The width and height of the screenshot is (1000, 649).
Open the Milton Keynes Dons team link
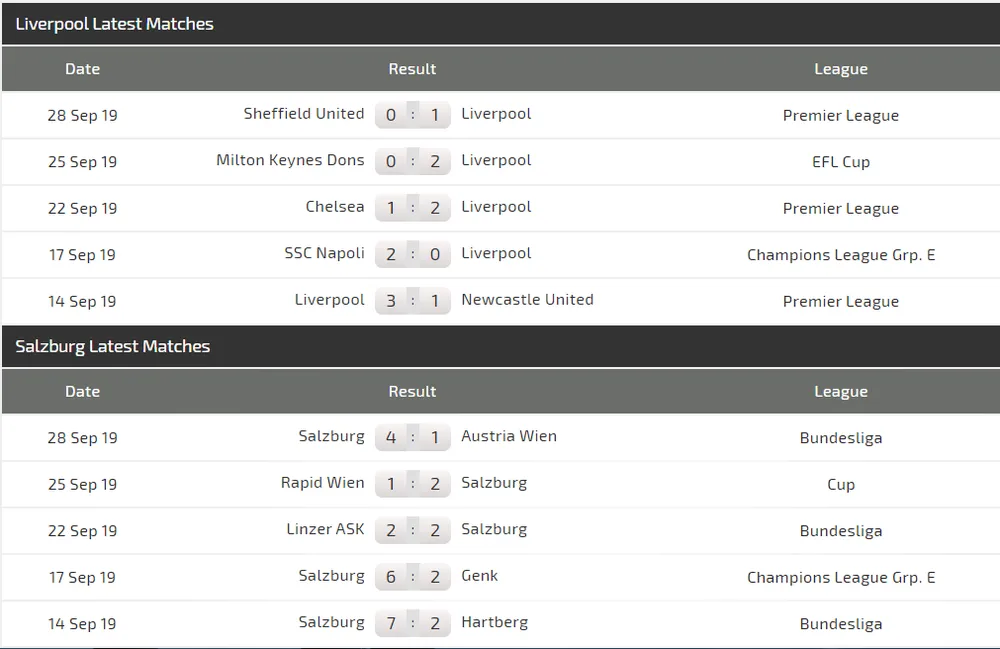point(290,160)
